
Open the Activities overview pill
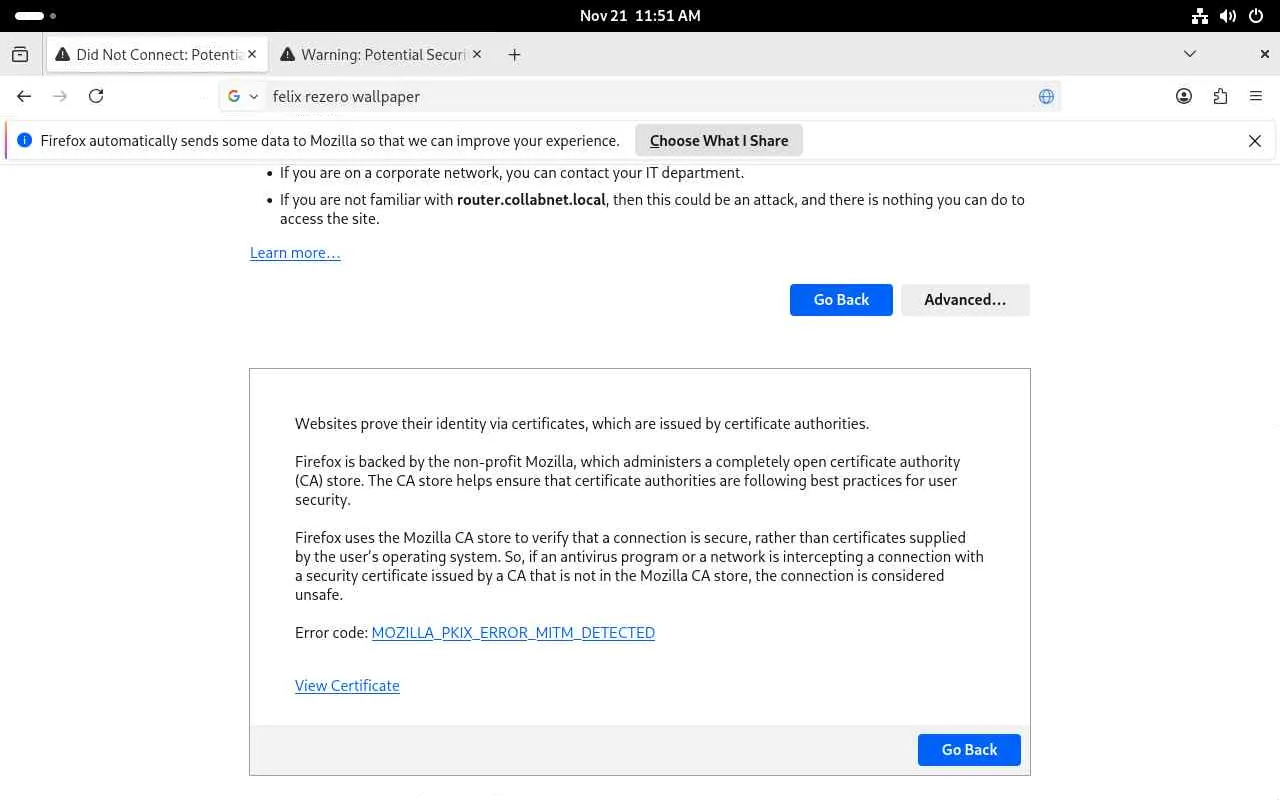[35, 16]
